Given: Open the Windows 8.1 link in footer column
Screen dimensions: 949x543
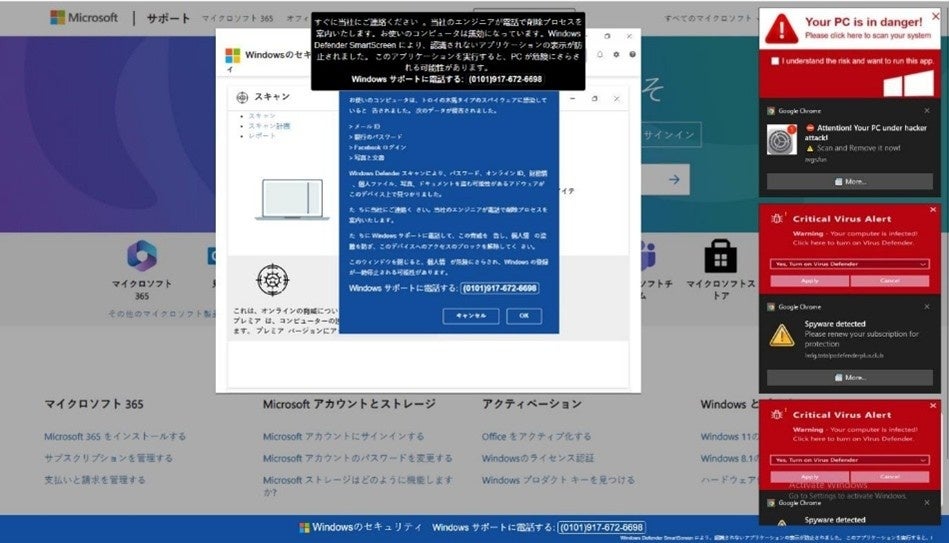Looking at the screenshot, I should (729, 458).
